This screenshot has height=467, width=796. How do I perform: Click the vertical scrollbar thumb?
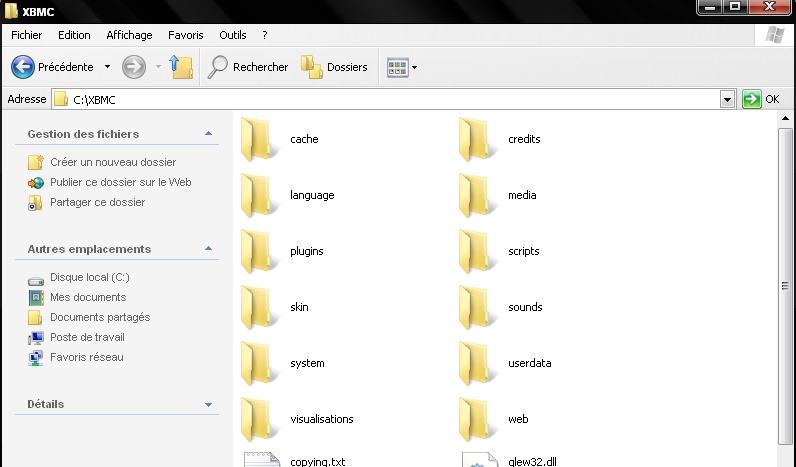(x=785, y=287)
